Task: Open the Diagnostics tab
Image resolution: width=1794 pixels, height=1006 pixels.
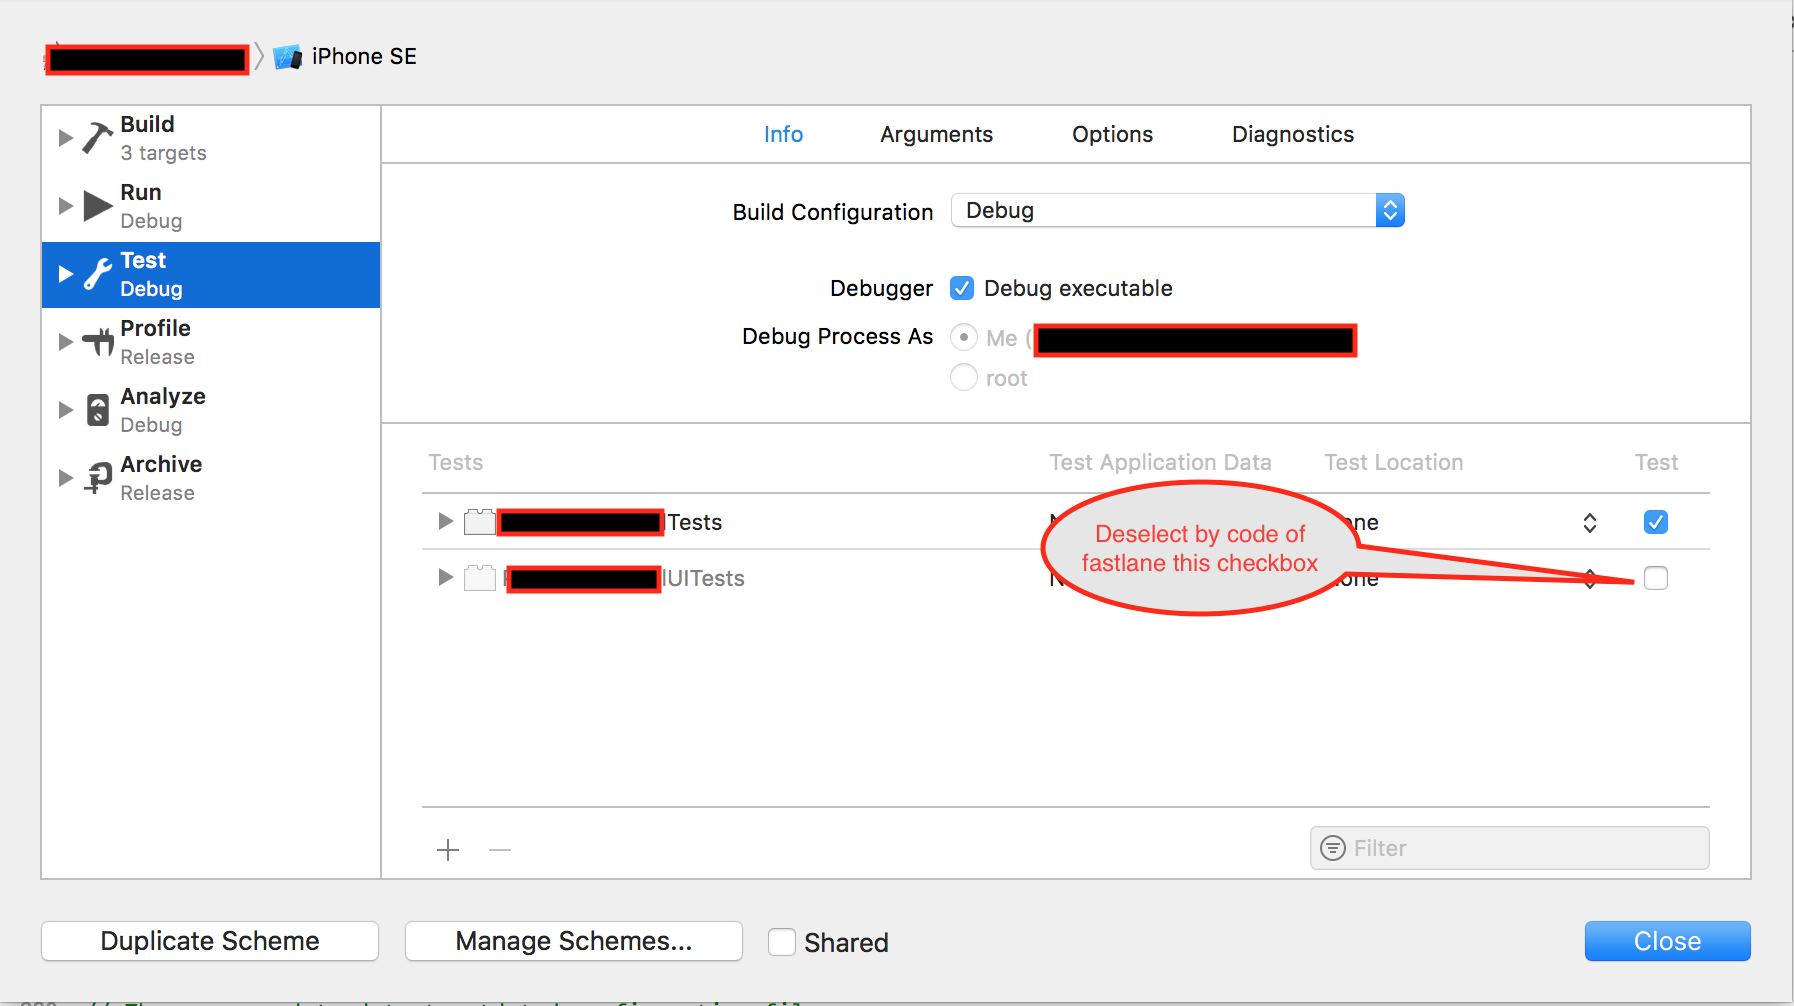Action: point(1292,134)
